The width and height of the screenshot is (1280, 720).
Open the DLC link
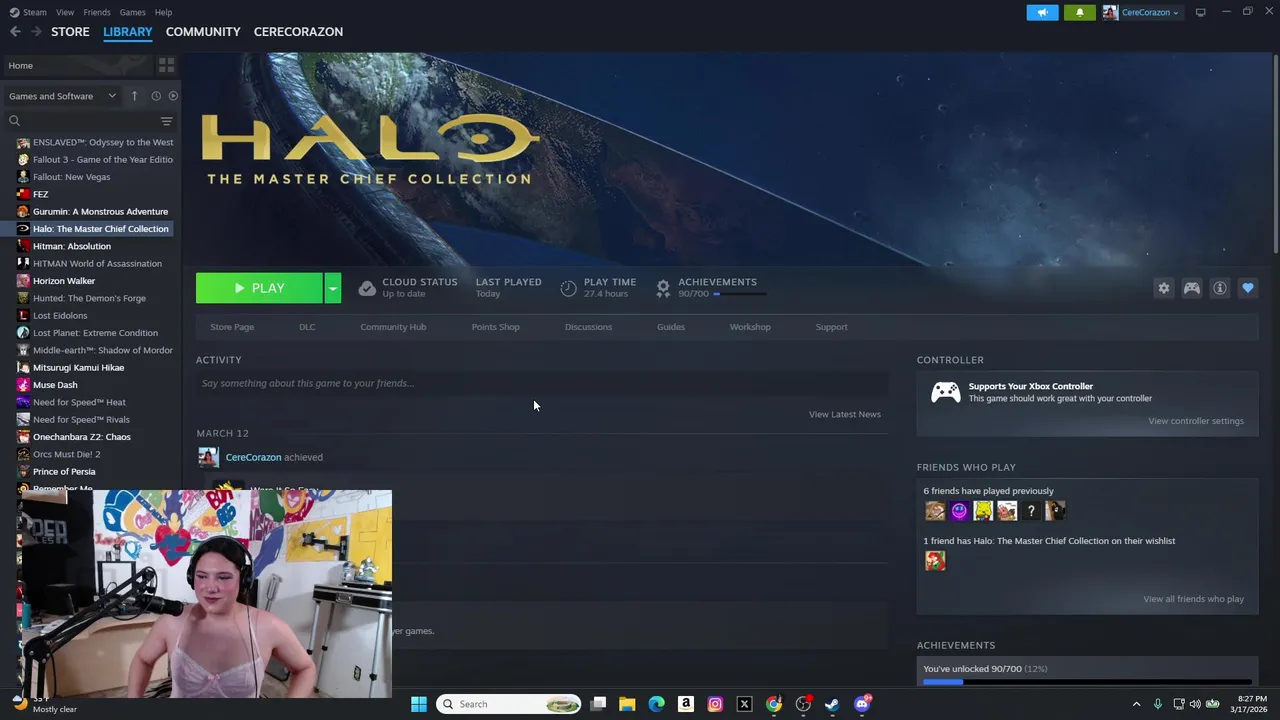(307, 327)
